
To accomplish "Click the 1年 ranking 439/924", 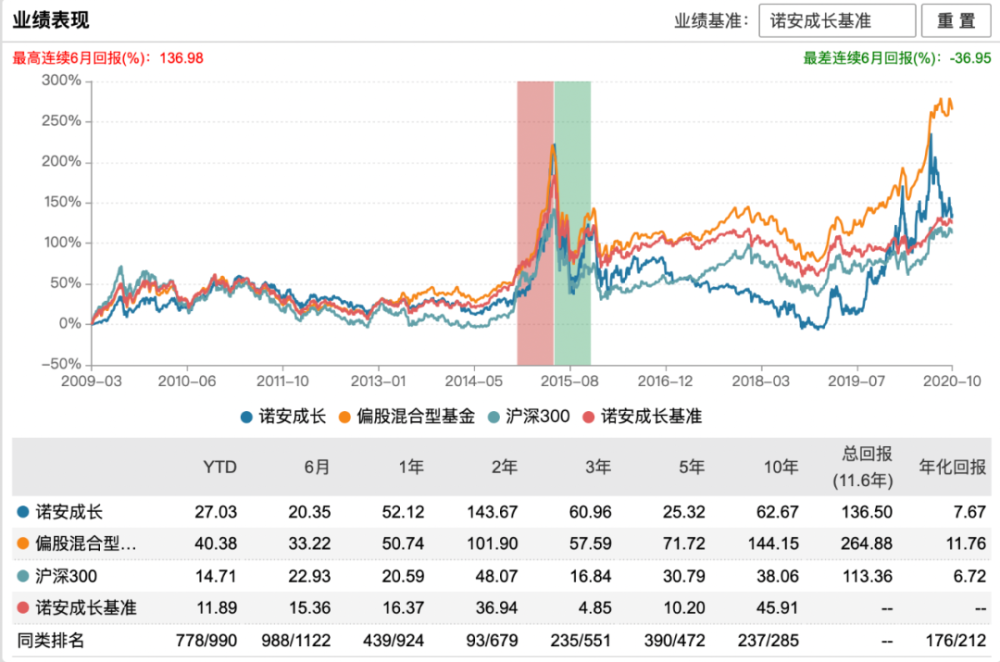I will [x=393, y=640].
